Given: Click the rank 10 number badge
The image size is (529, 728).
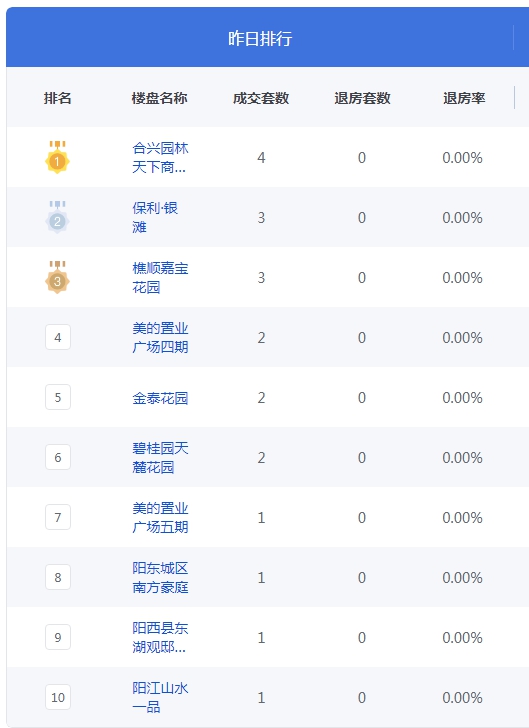Looking at the screenshot, I should coord(58,697).
